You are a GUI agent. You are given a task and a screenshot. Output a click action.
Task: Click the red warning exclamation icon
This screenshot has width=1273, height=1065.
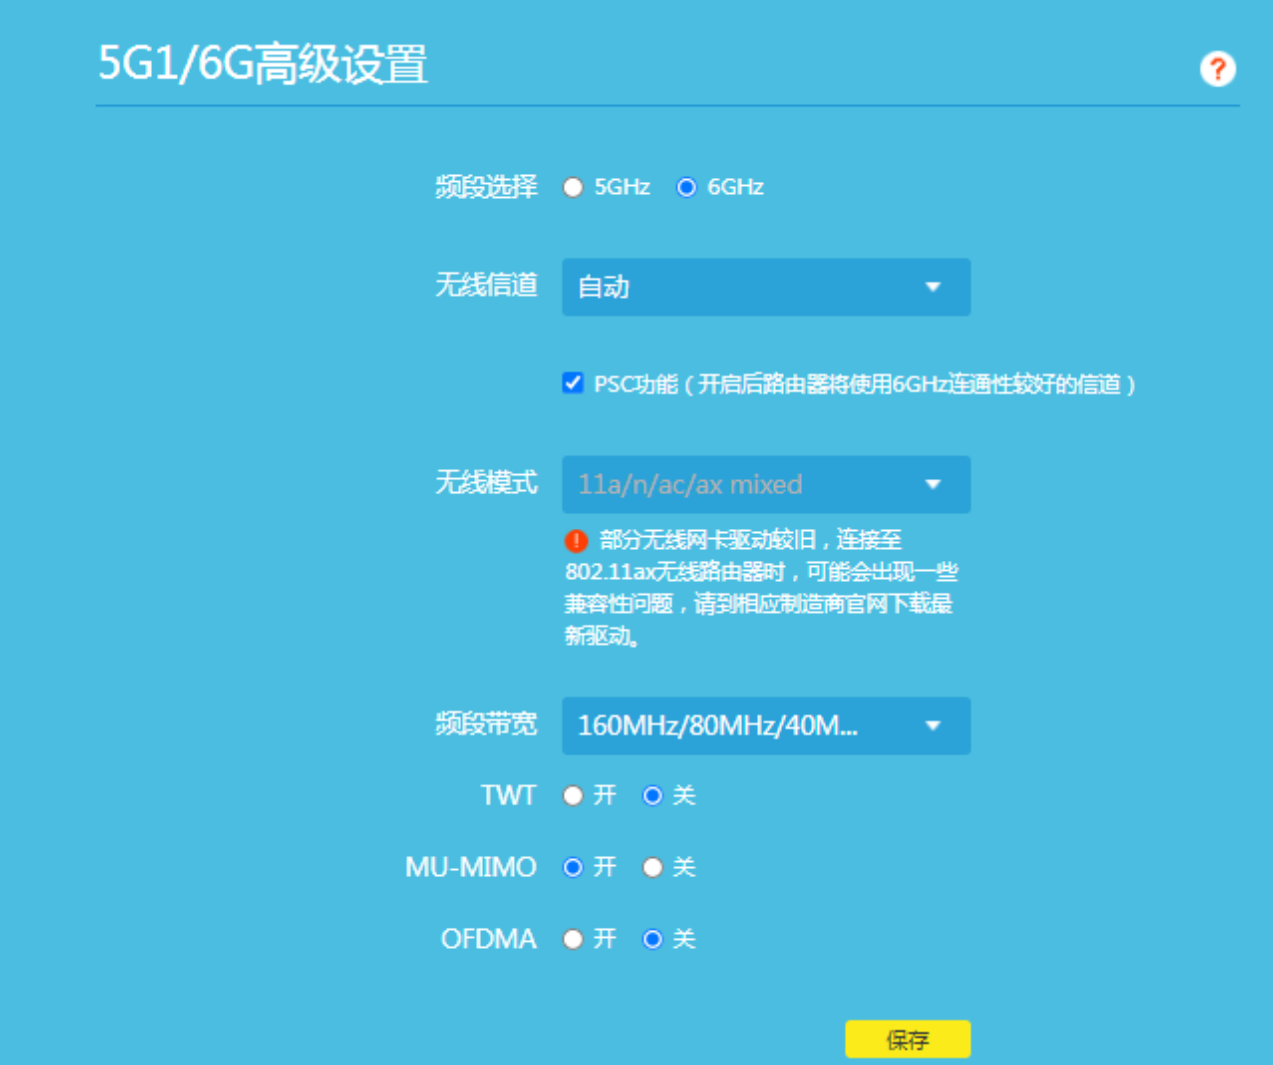[576, 541]
